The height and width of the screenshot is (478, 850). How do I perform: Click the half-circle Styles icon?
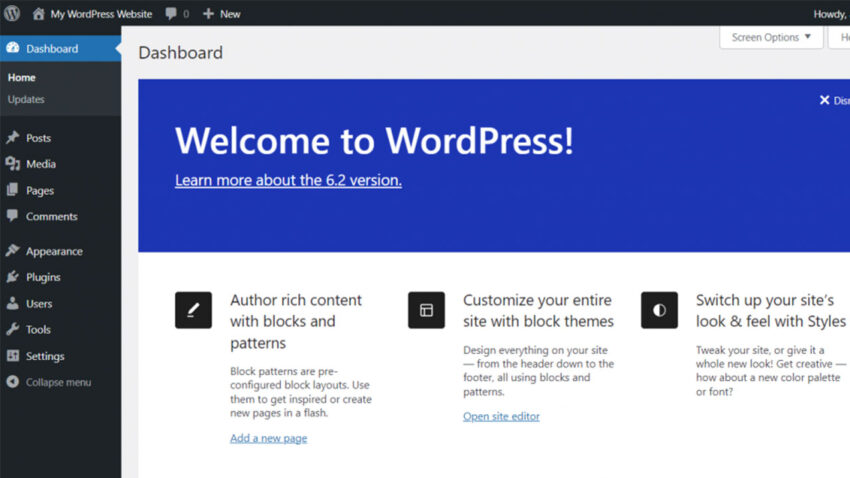coord(659,310)
